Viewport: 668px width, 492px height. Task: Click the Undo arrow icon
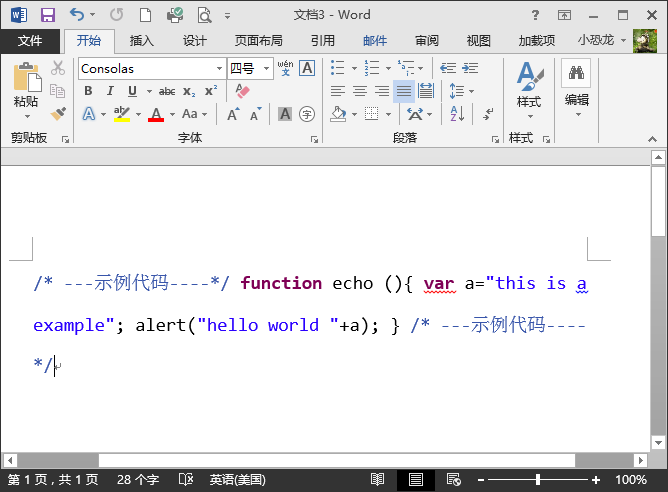coord(77,14)
